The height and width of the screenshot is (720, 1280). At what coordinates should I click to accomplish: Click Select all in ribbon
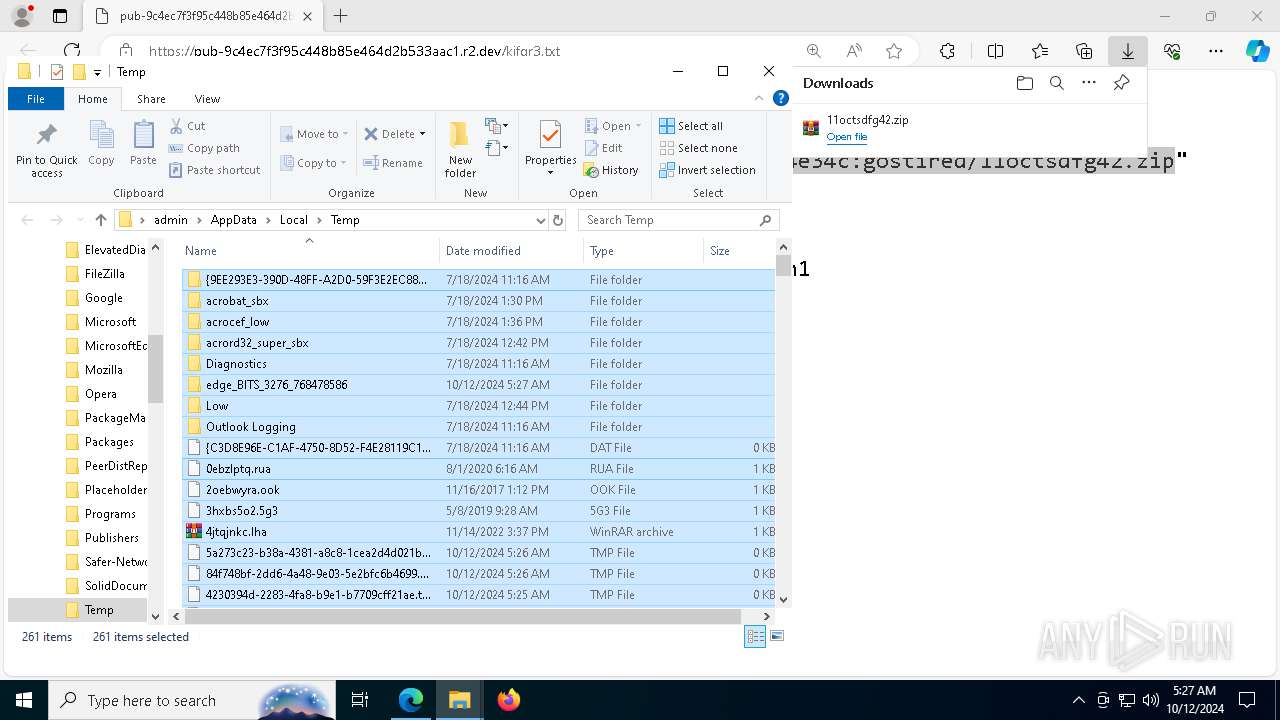[691, 126]
